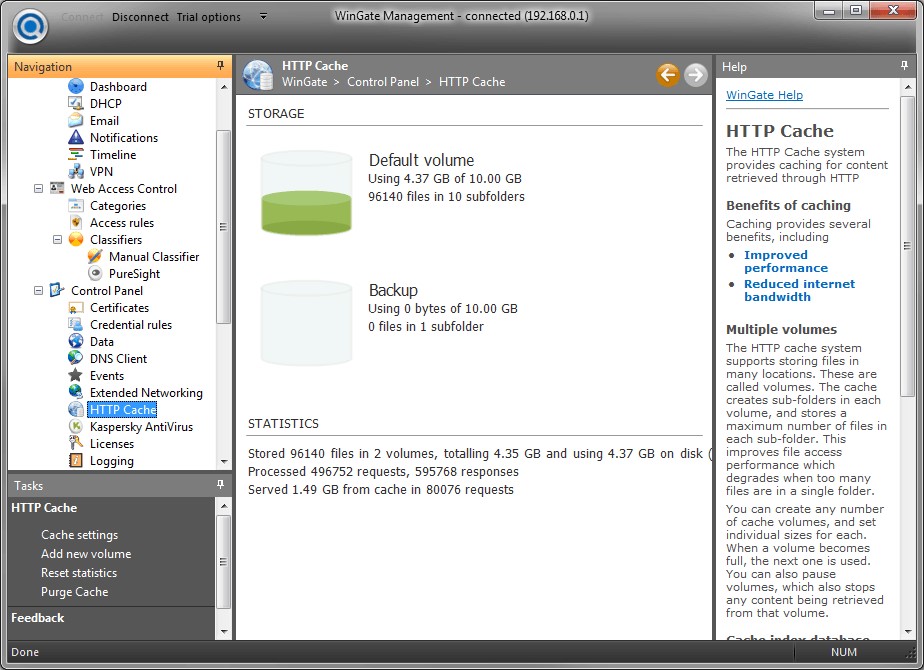
Task: Select the DNS Client globe icon
Action: pyautogui.click(x=76, y=359)
